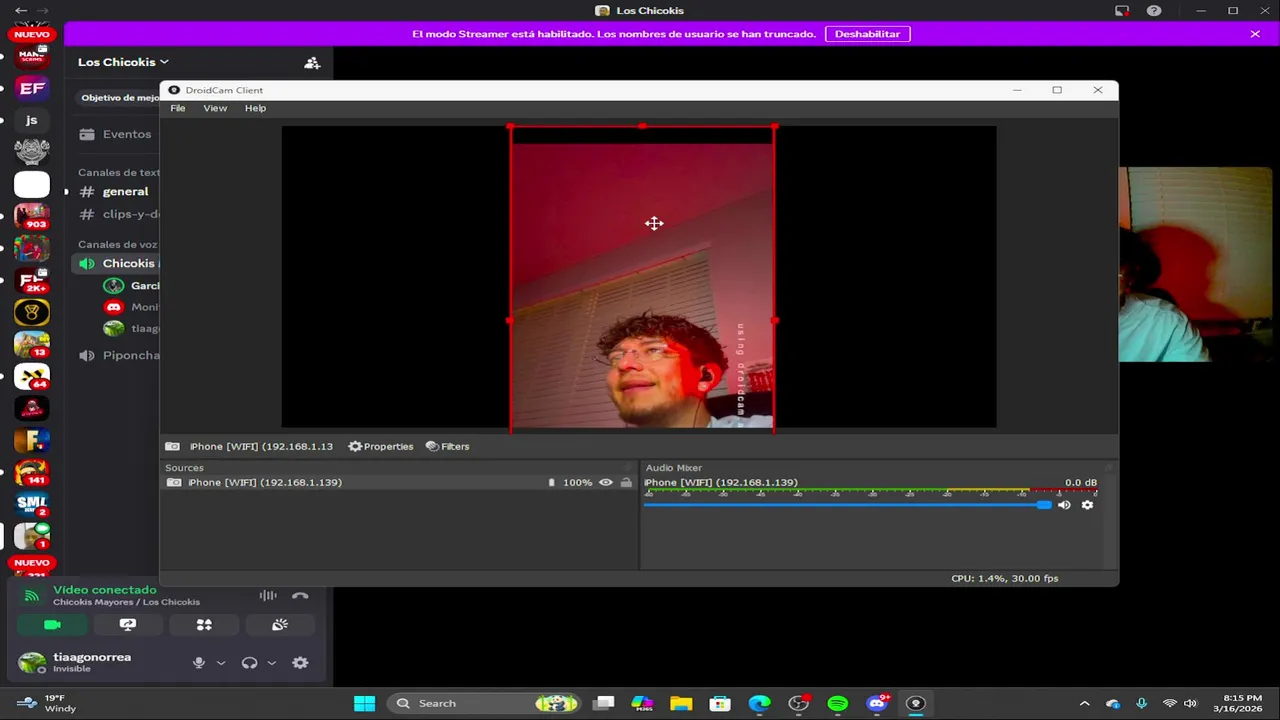Open Microsoft Edge from the taskbar
Viewport: 1280px width, 720px height.
[x=760, y=703]
